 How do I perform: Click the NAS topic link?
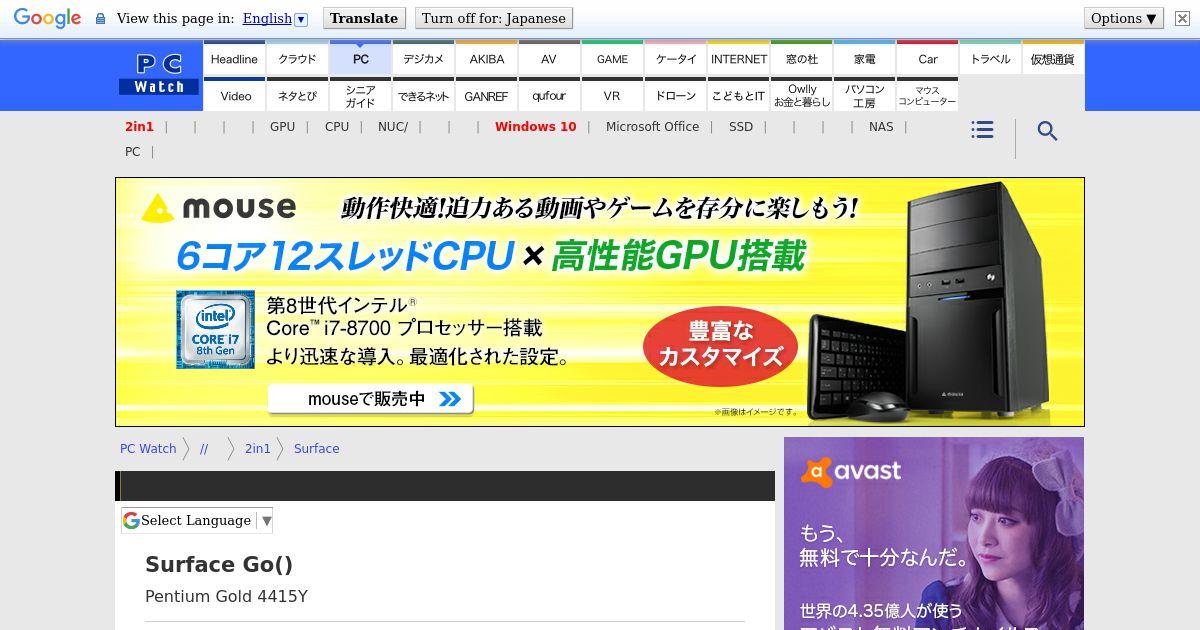(x=881, y=126)
